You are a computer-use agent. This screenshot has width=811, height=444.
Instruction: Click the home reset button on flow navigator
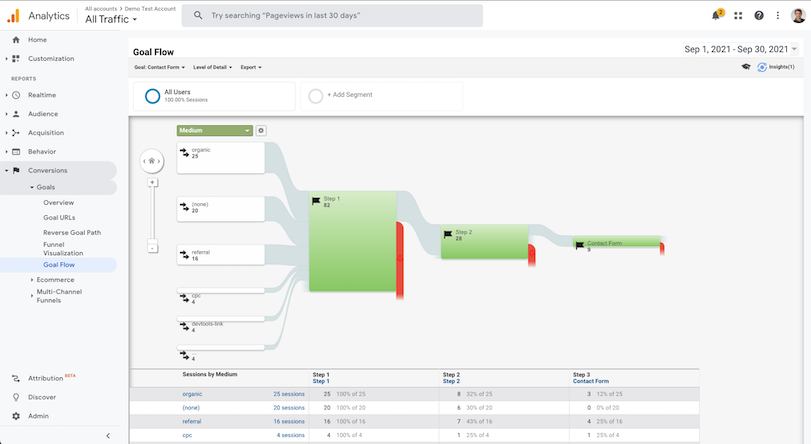click(152, 160)
